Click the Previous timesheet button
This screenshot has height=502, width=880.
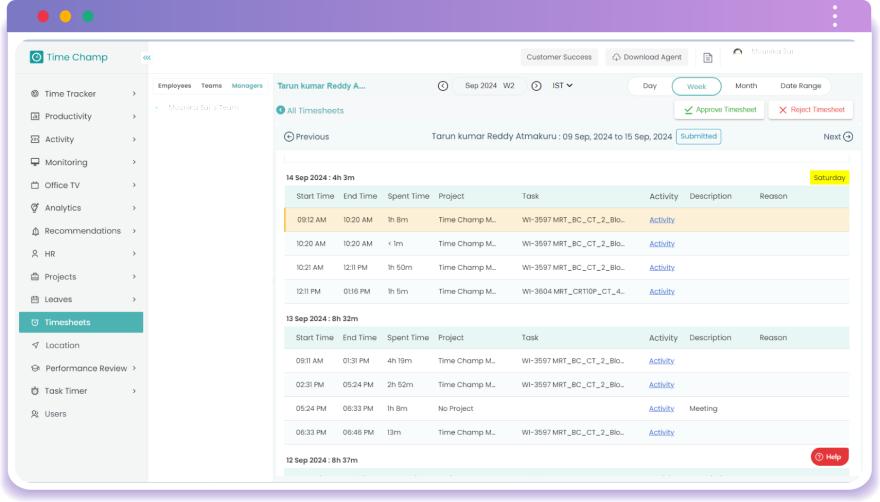tap(306, 137)
